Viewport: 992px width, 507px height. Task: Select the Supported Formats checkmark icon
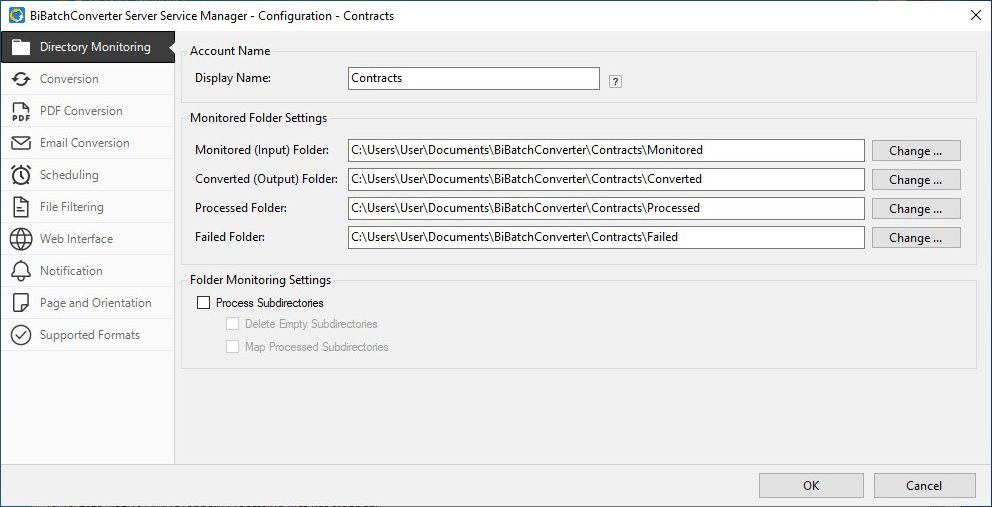[x=21, y=335]
